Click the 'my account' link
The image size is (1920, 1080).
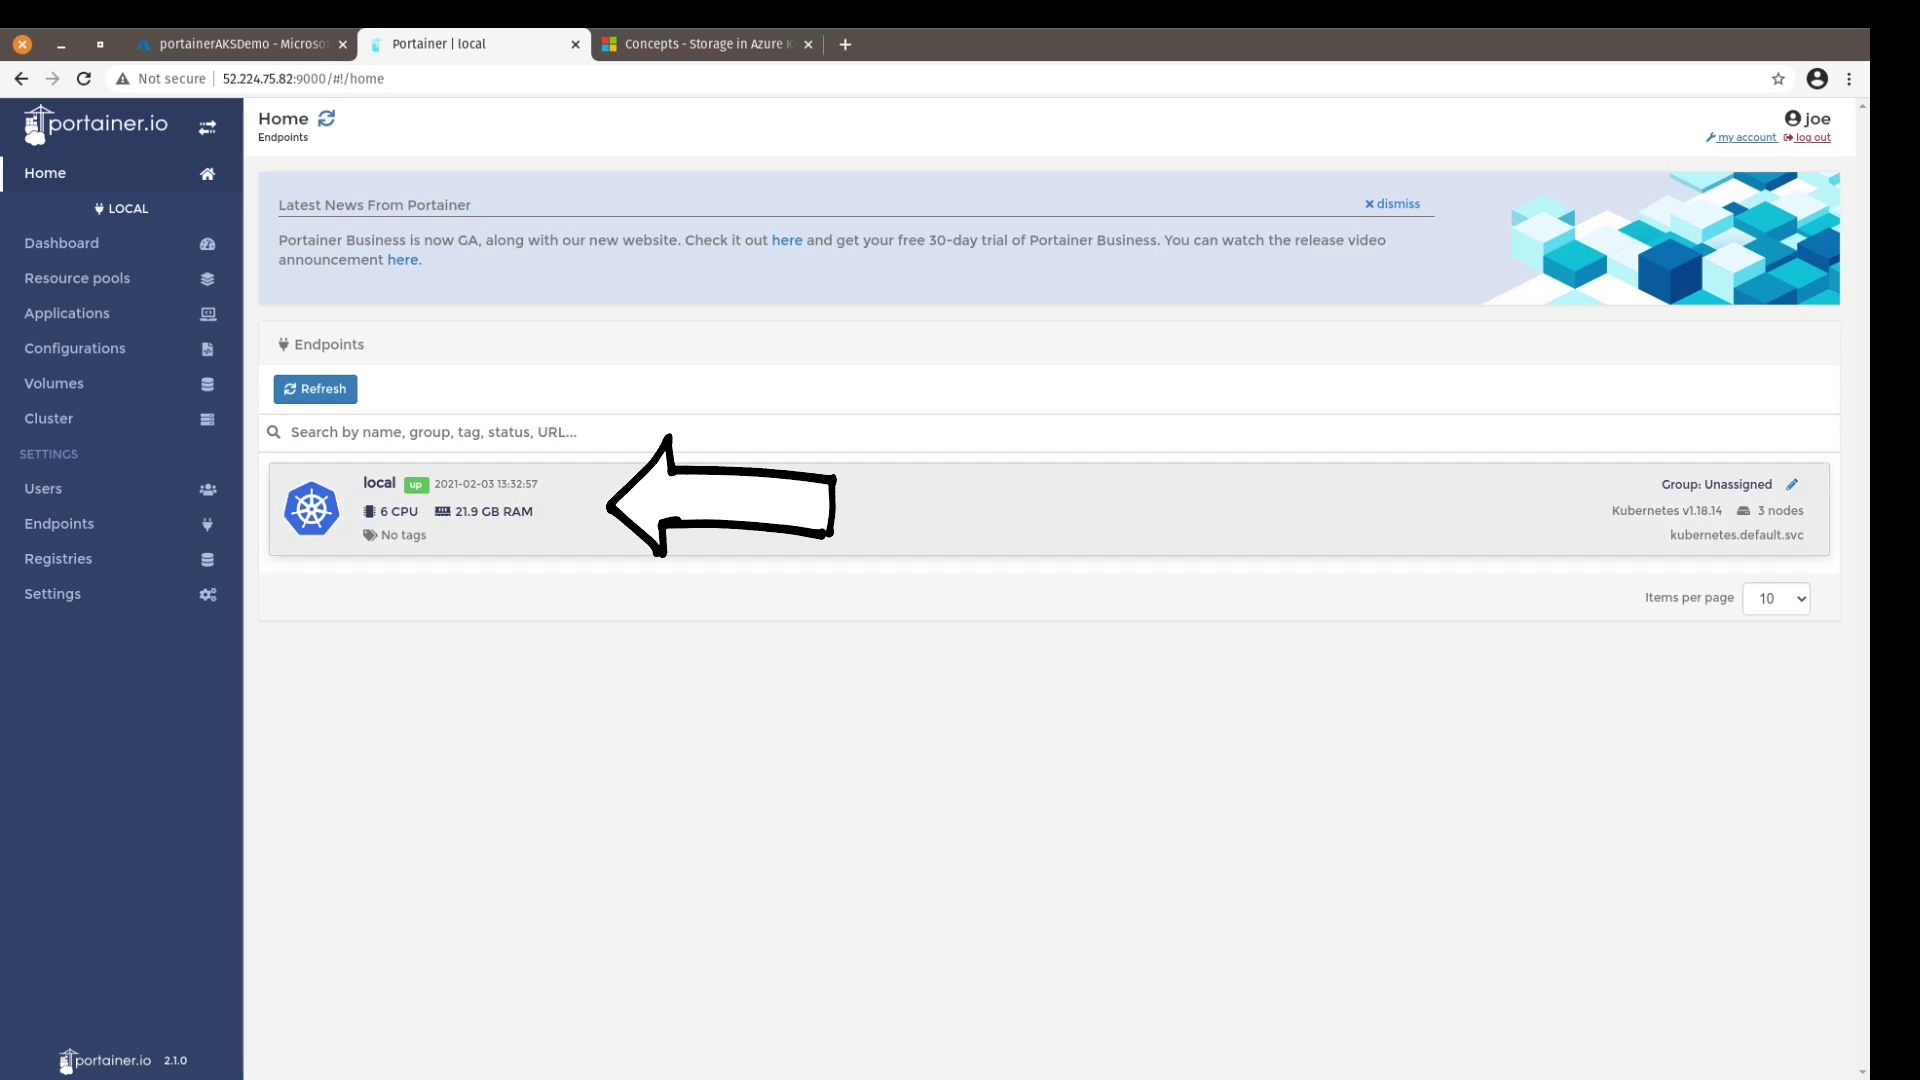tap(1746, 138)
